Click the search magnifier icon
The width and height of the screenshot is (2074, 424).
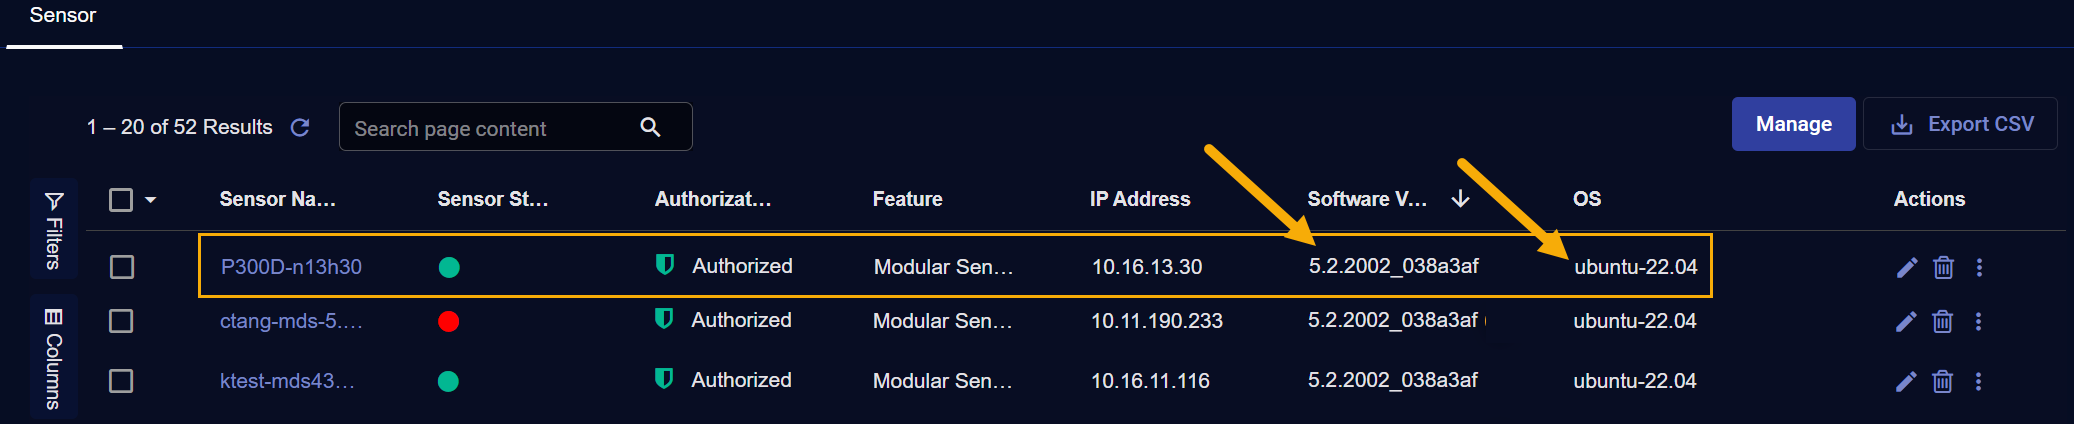650,127
